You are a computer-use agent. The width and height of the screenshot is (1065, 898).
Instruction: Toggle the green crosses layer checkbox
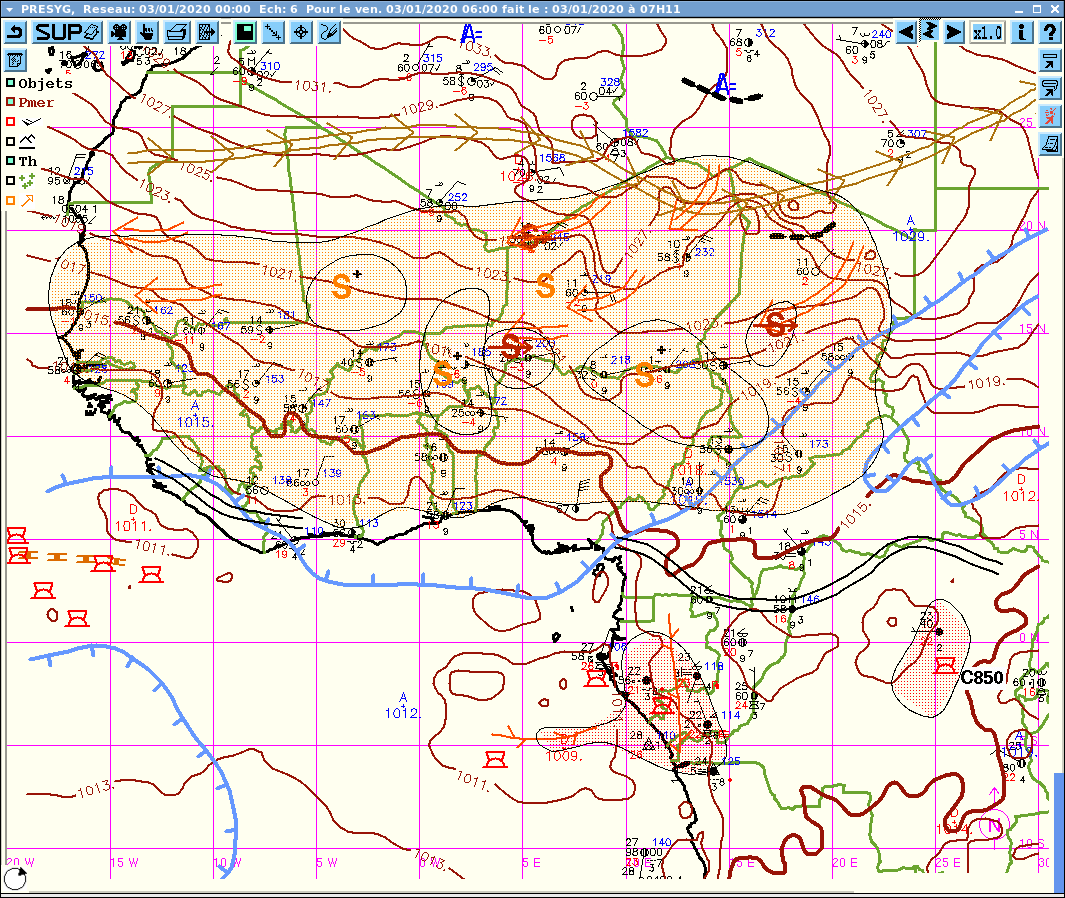(x=10, y=181)
